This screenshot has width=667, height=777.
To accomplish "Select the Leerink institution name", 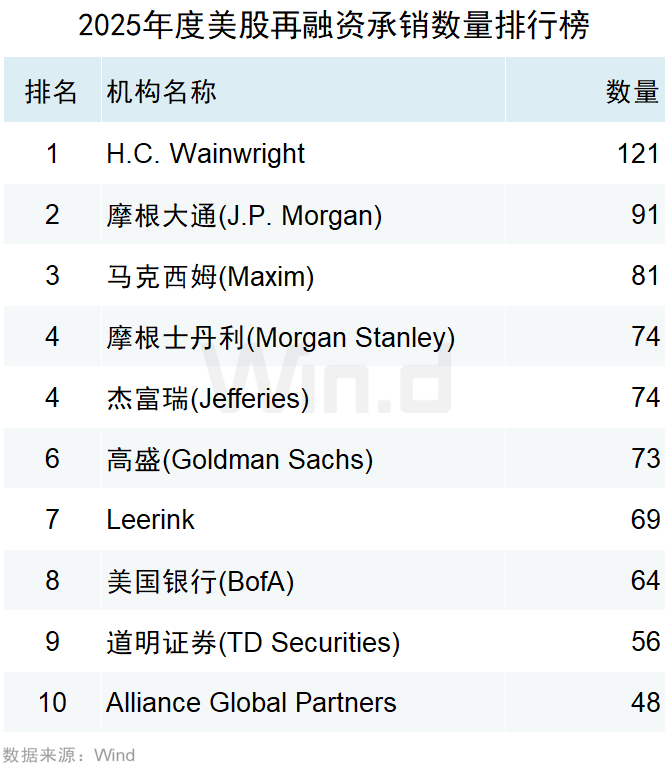I will (x=150, y=520).
